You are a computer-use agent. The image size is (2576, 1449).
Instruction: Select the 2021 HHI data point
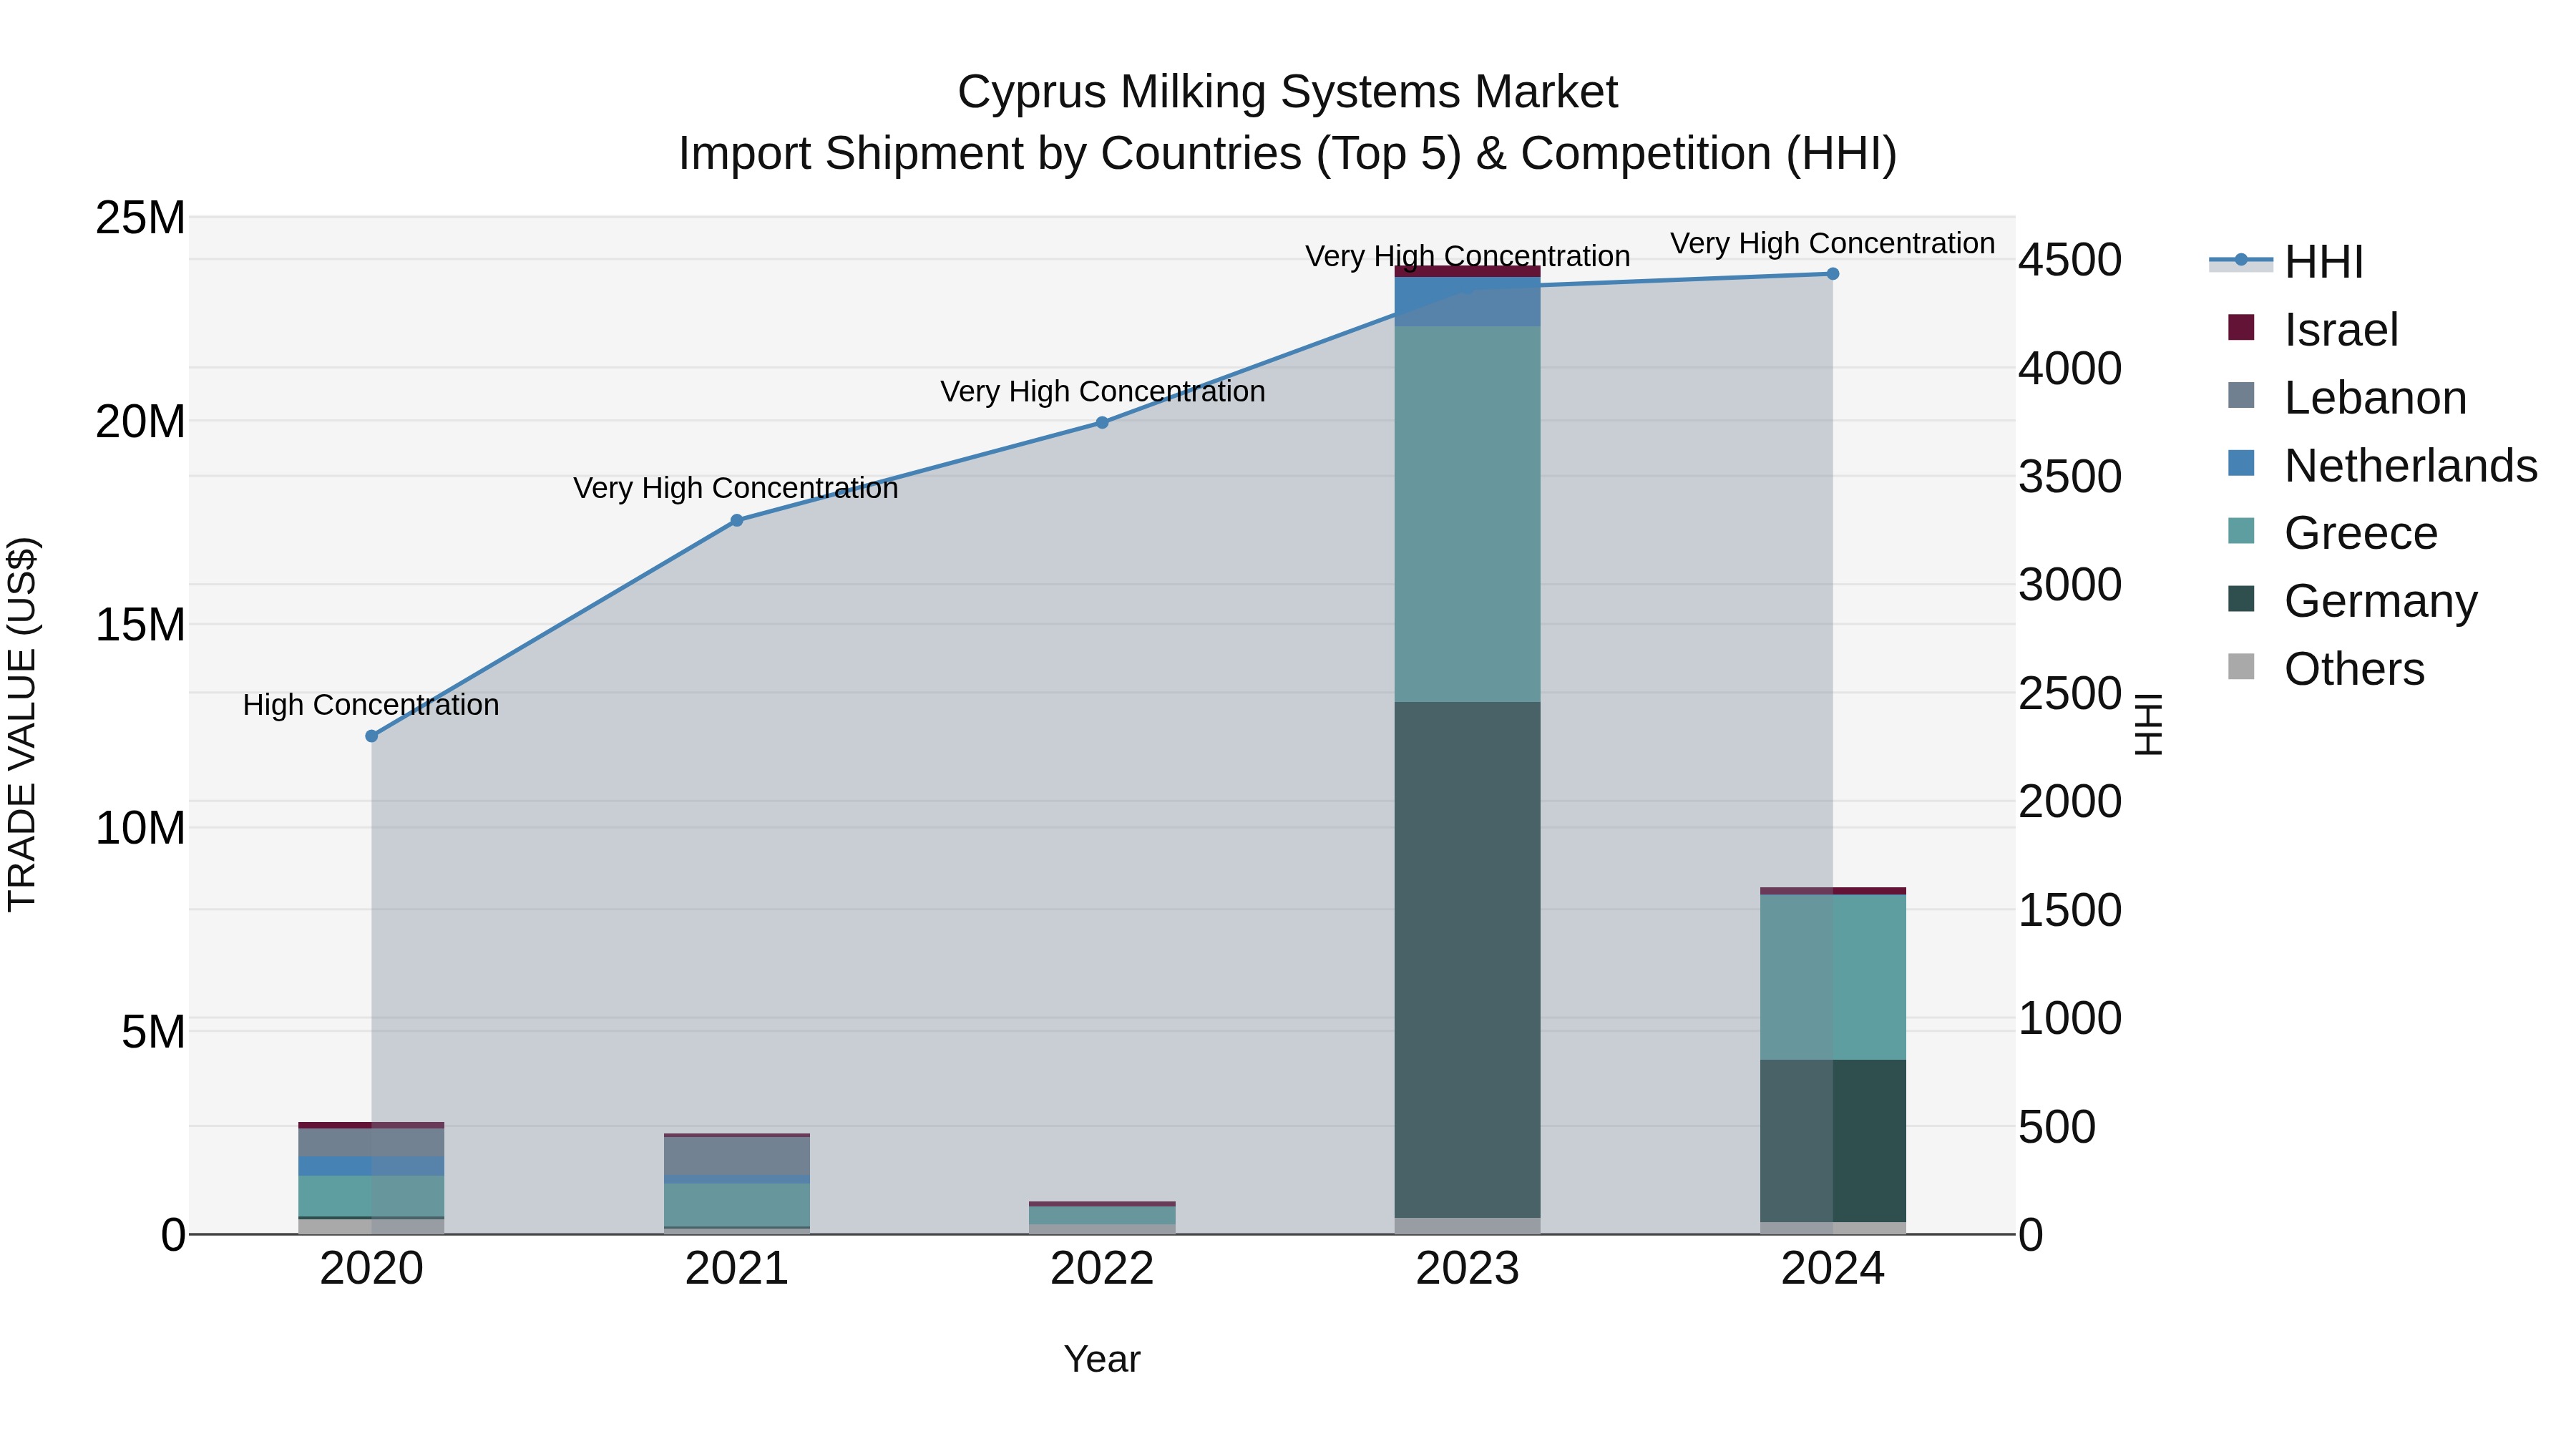[737, 520]
